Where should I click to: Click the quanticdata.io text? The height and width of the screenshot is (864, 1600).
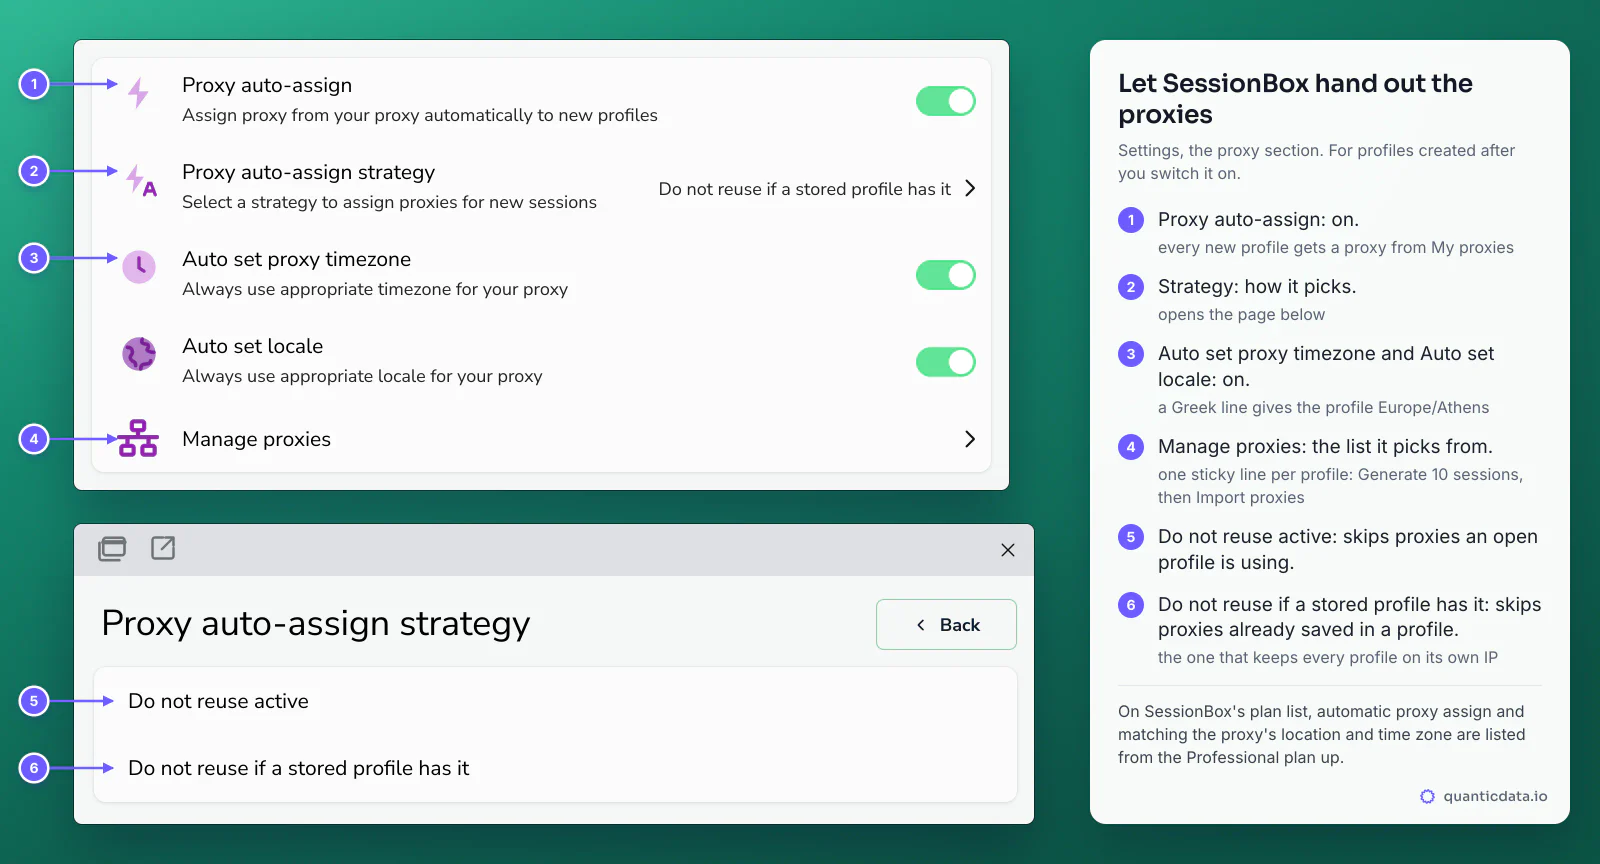click(x=1495, y=796)
